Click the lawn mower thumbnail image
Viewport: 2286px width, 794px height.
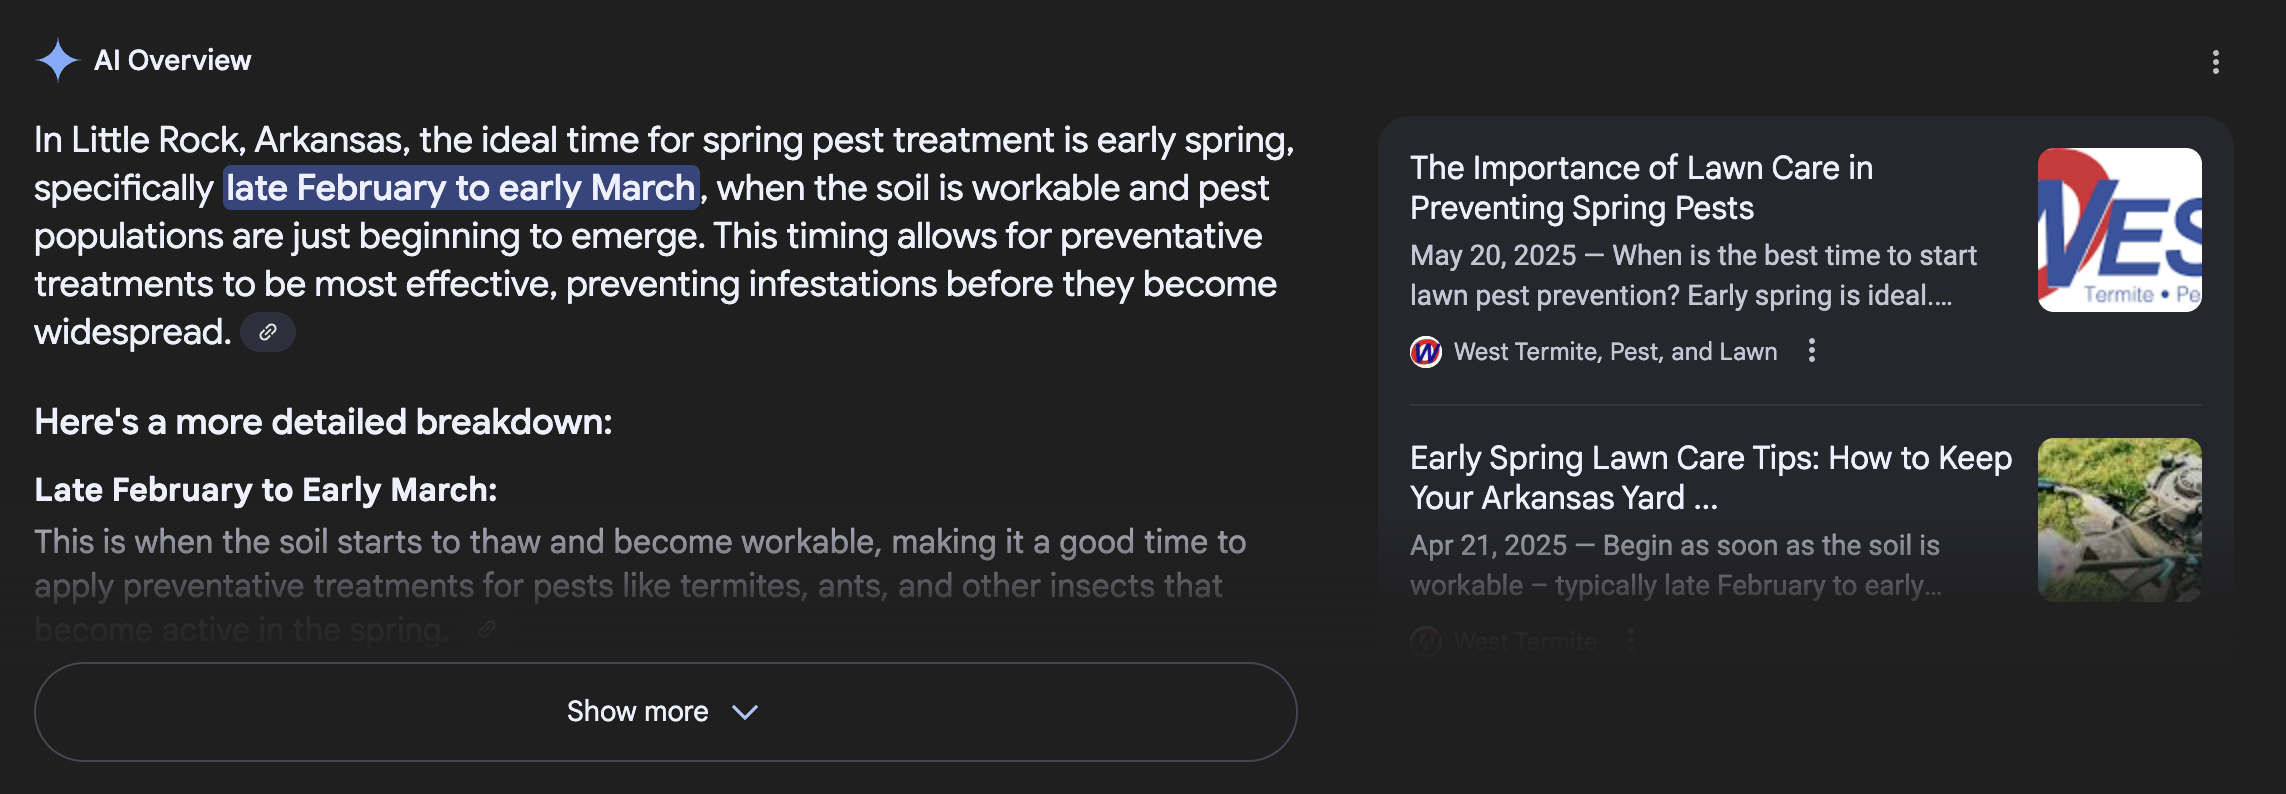pos(2119,520)
